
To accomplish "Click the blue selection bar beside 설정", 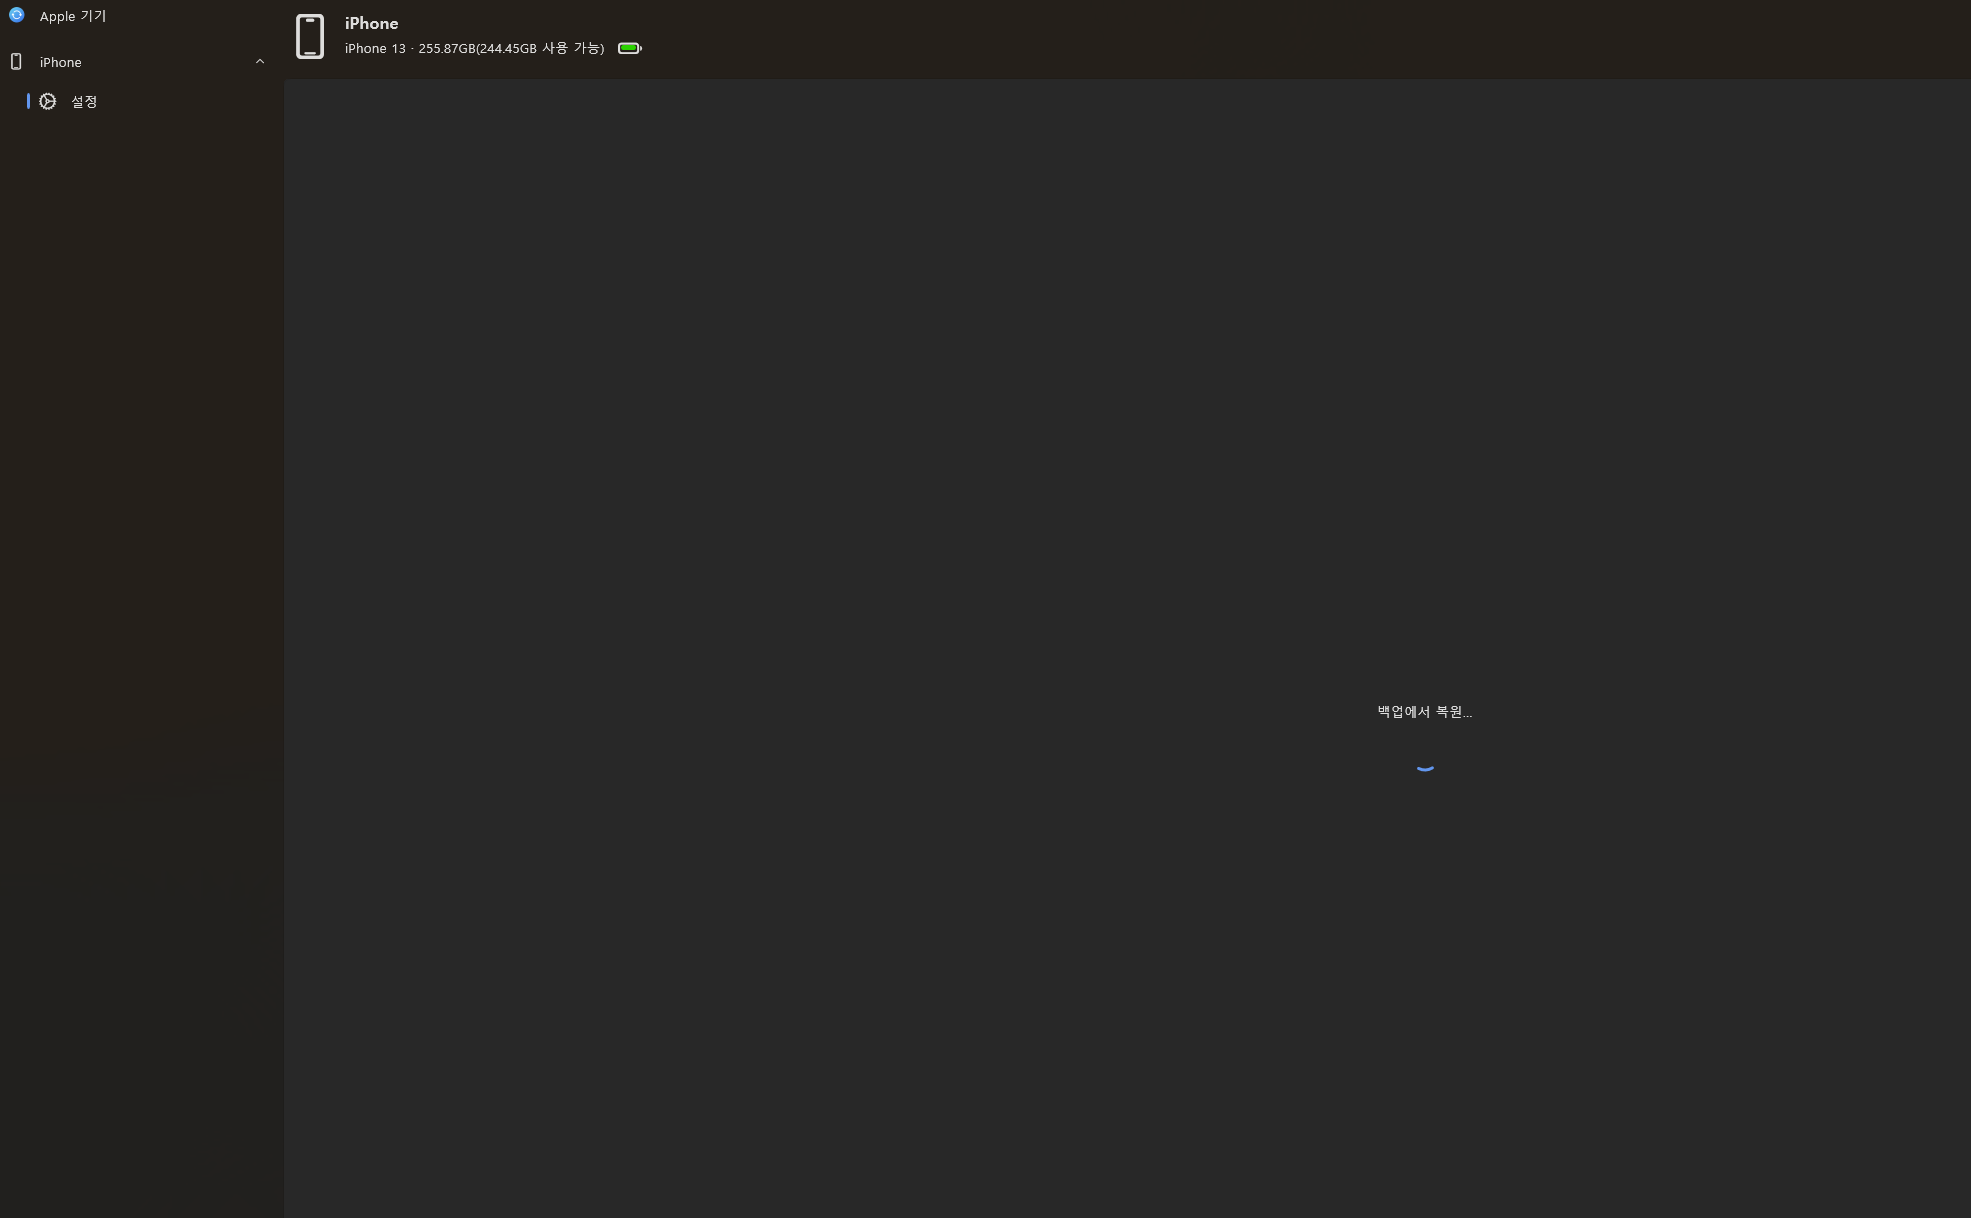I will pos(28,101).
